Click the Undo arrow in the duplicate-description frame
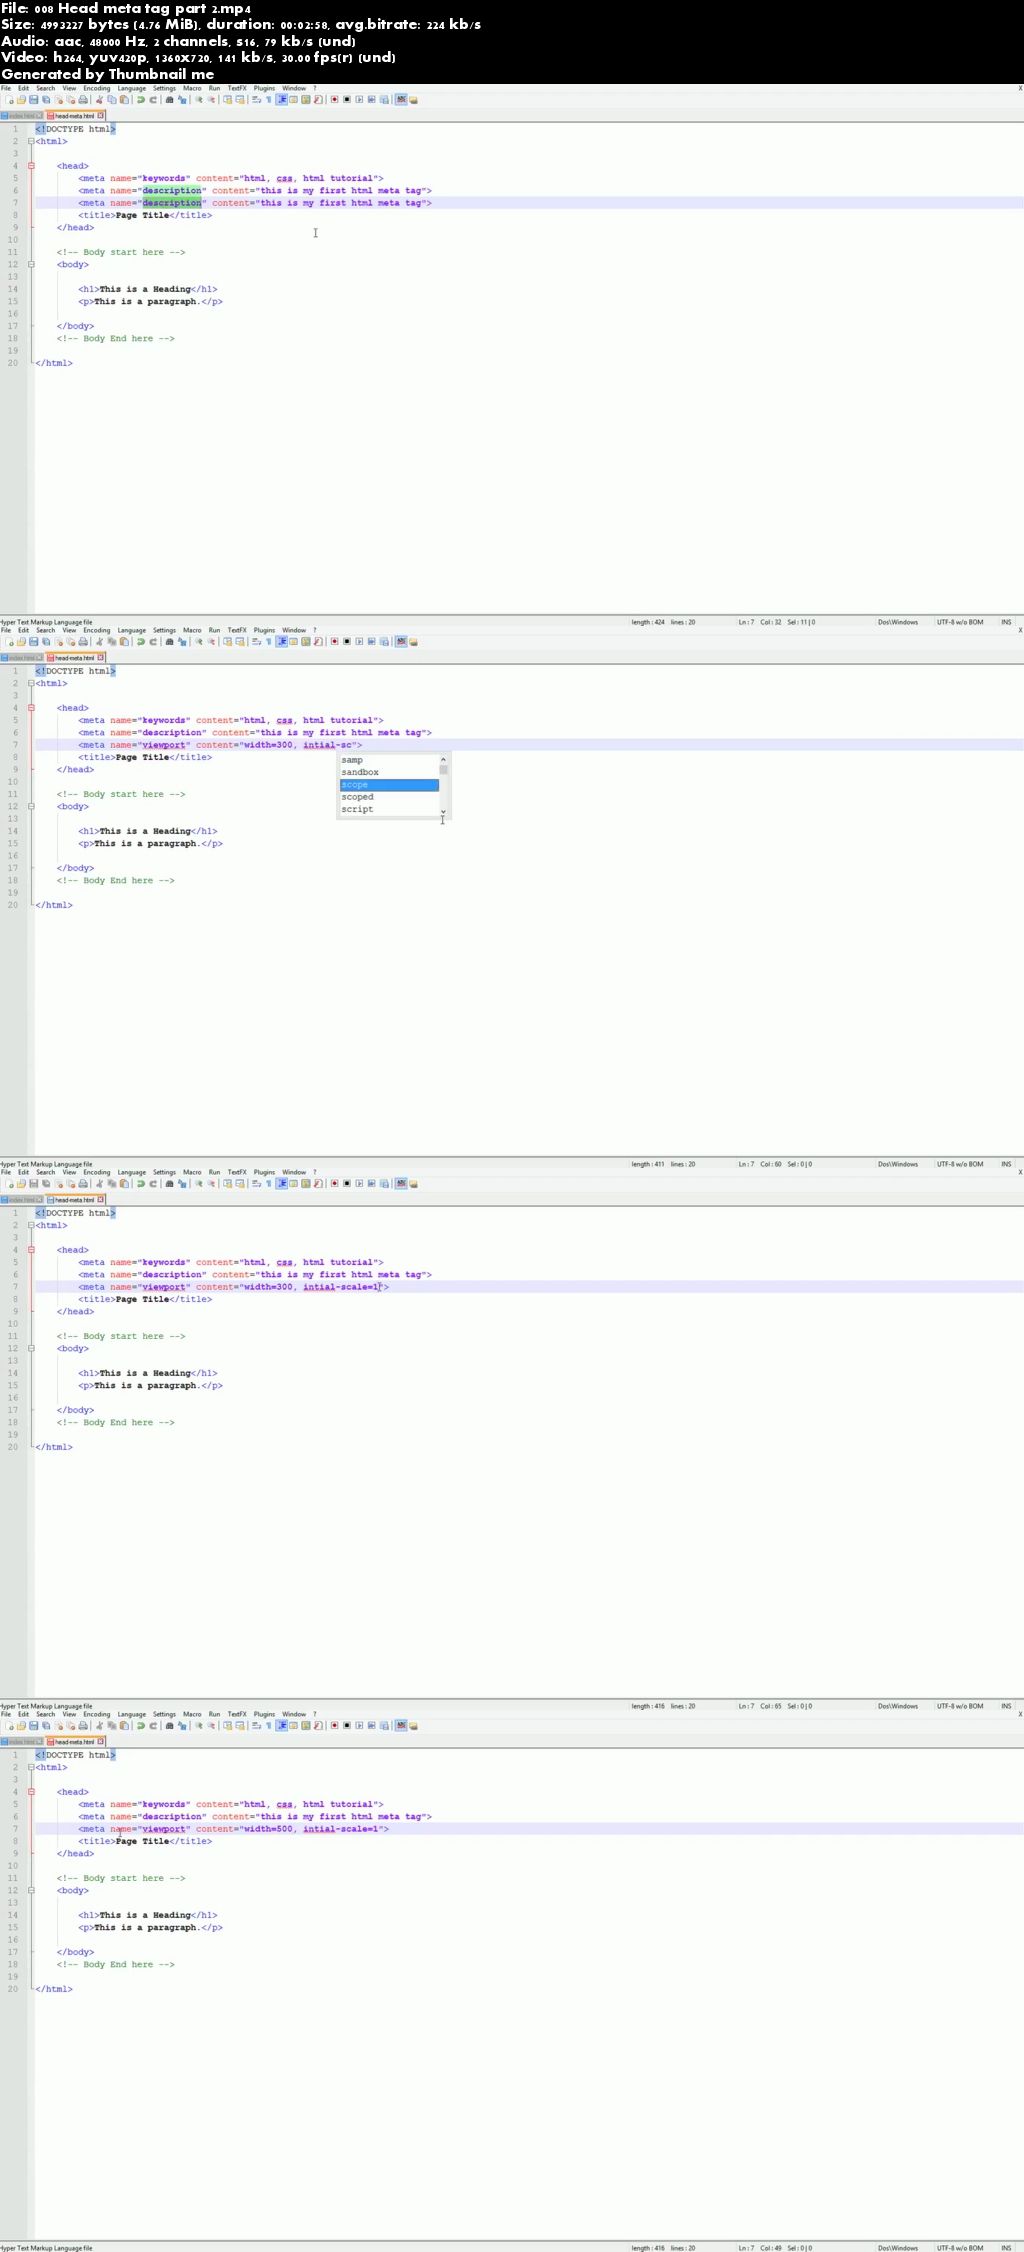 point(141,99)
